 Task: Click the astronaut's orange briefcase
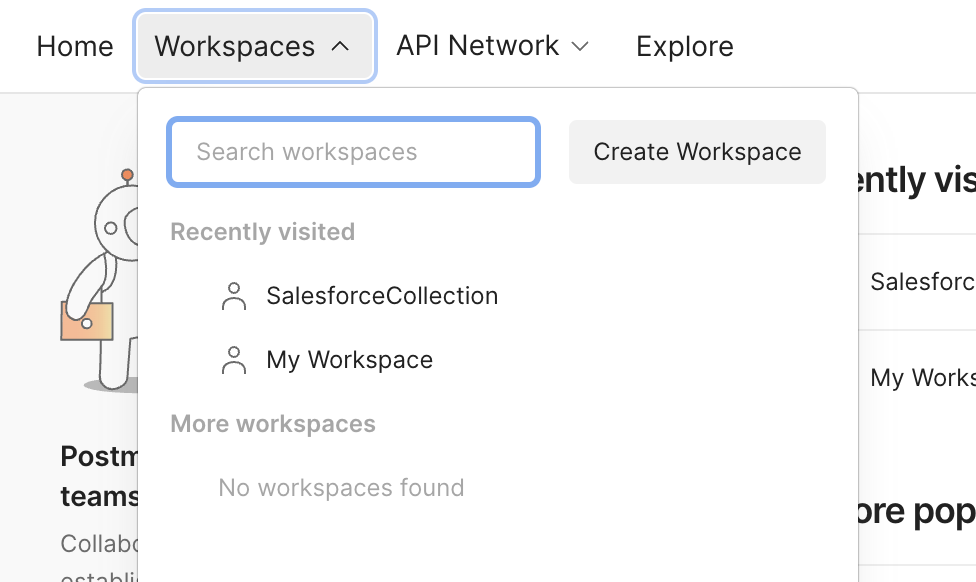(87, 322)
